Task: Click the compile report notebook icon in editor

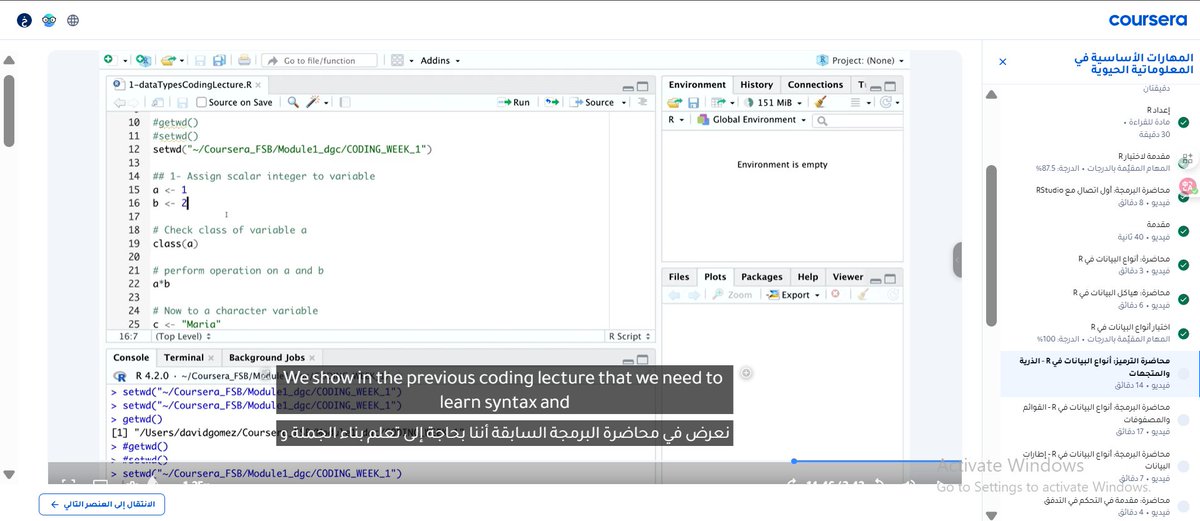Action: [x=345, y=102]
